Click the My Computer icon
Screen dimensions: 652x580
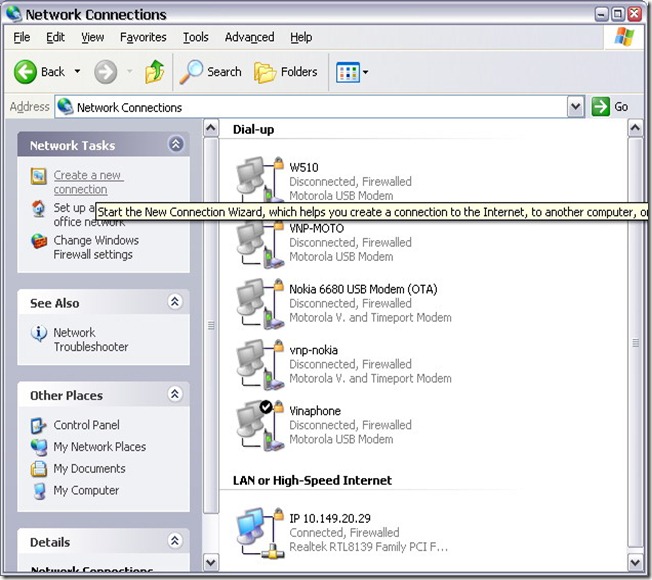pos(40,491)
